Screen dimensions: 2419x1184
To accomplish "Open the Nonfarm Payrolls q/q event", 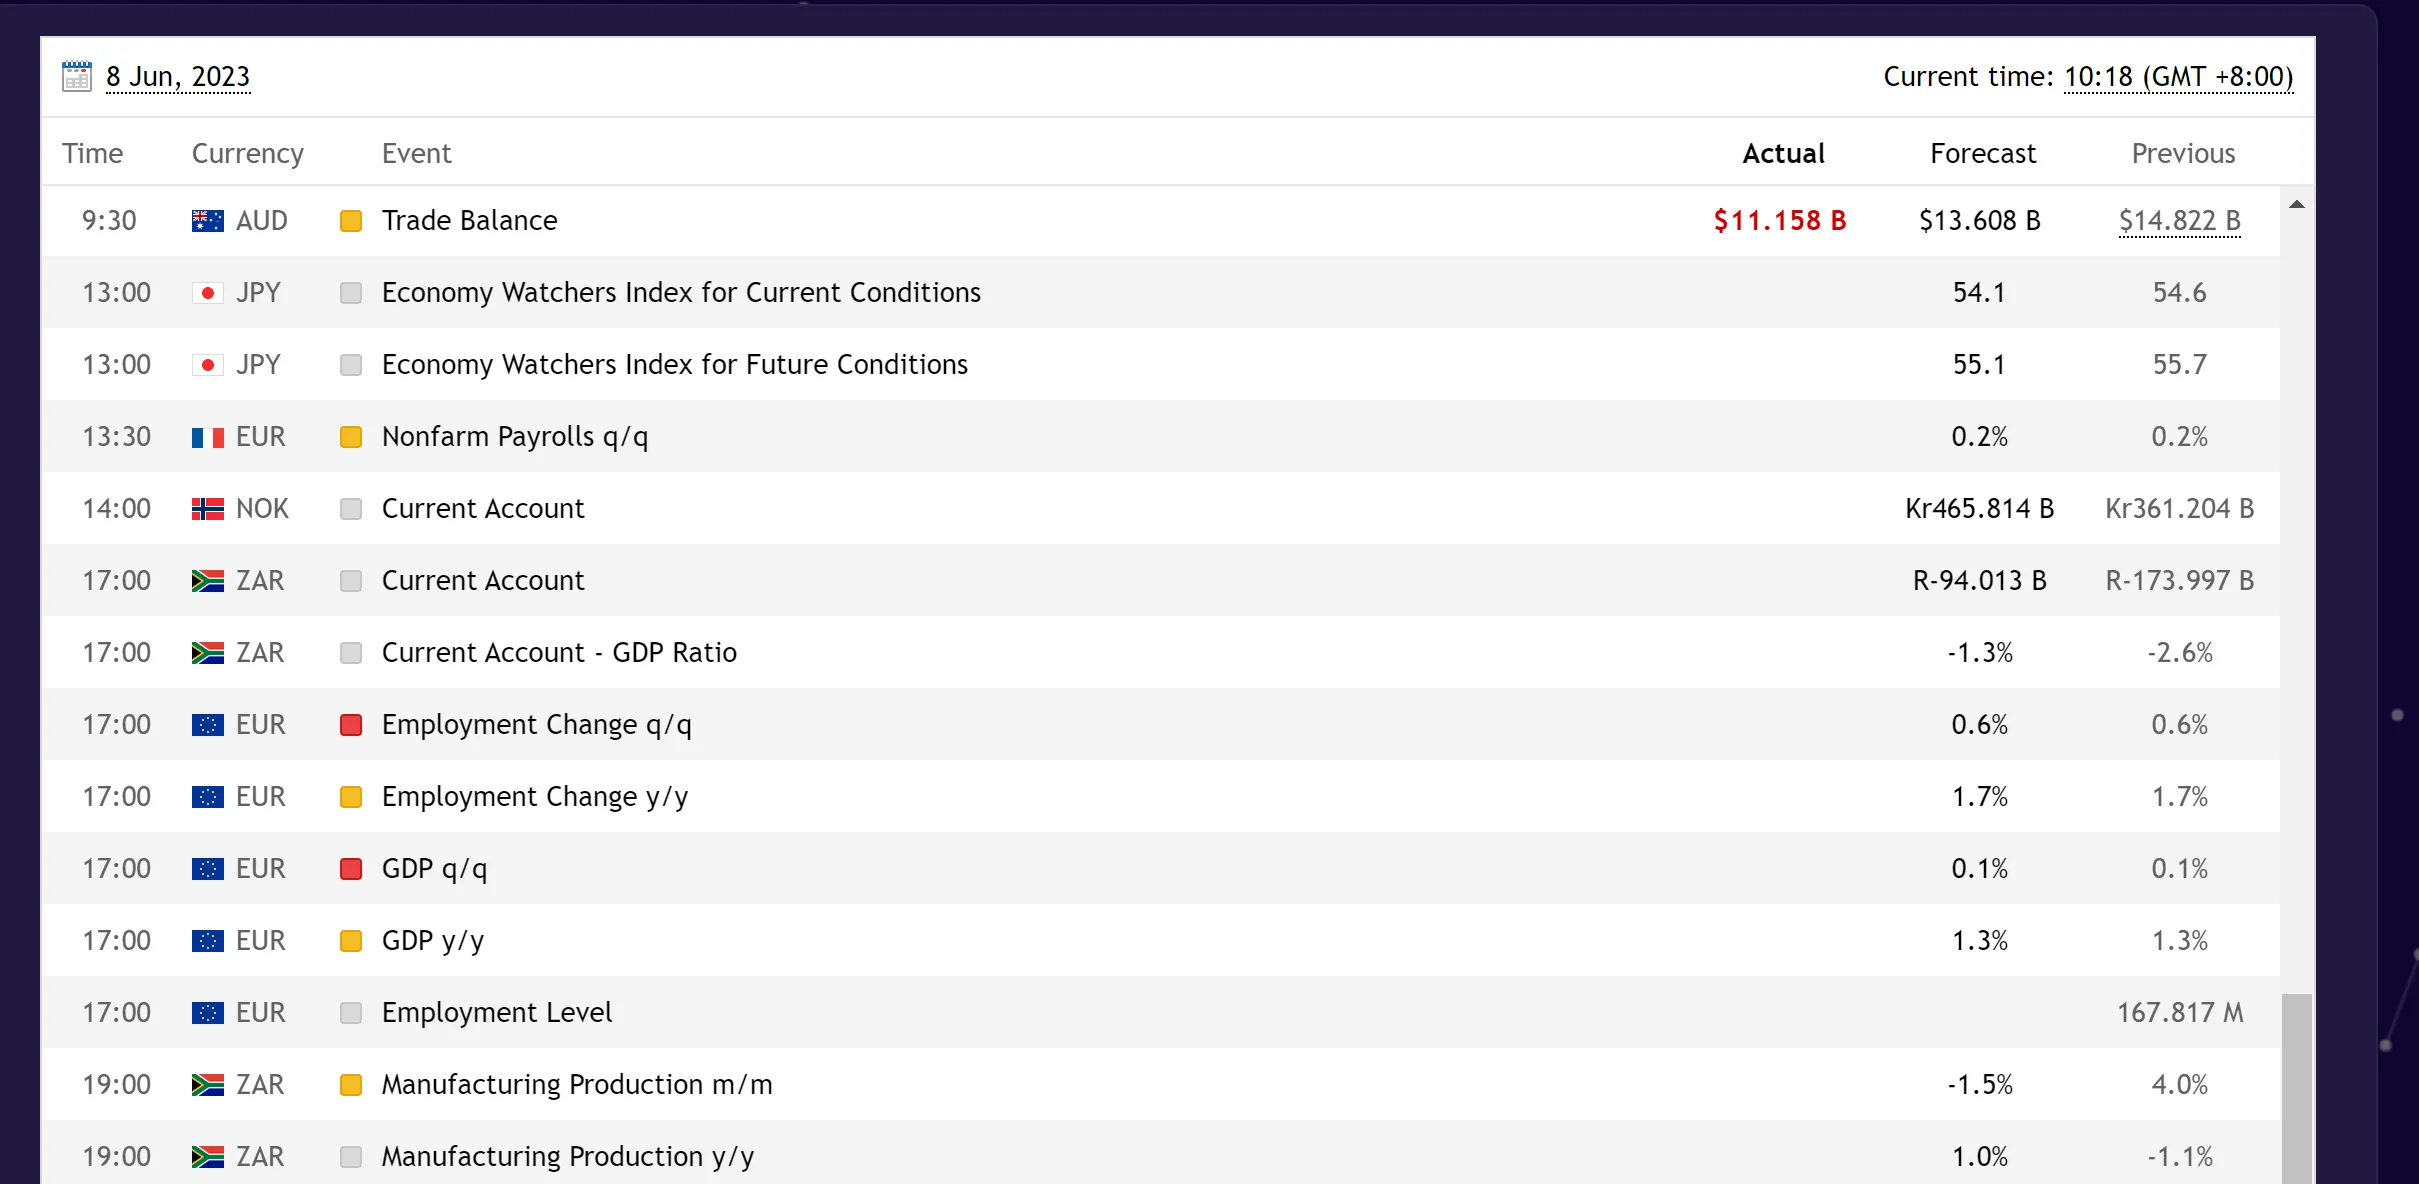I will coord(515,437).
